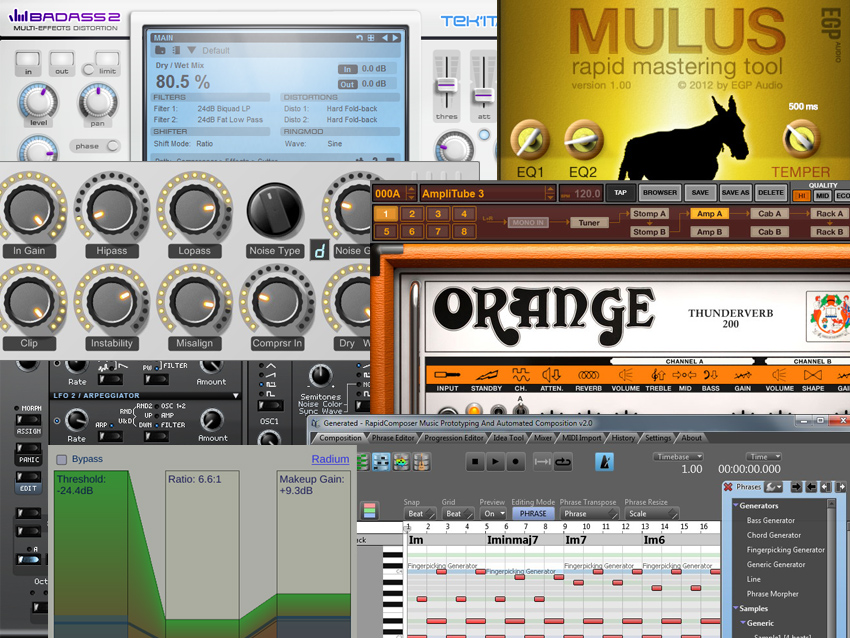The image size is (850, 638).
Task: Click the plain left arrow in Phrases header
Action: (x=811, y=487)
